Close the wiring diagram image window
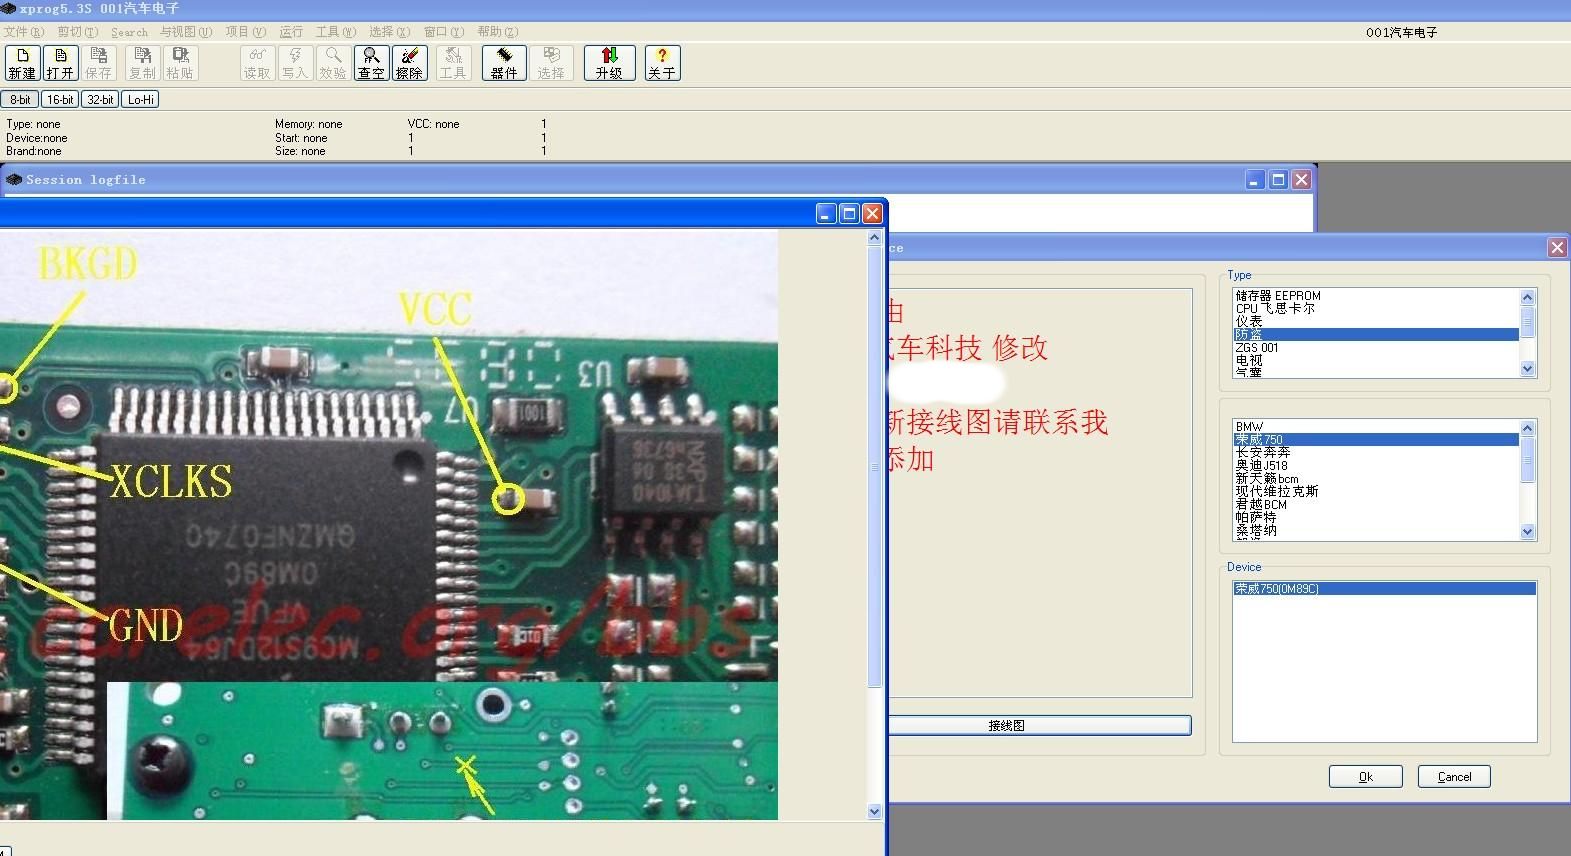Image resolution: width=1571 pixels, height=856 pixels. click(x=872, y=213)
